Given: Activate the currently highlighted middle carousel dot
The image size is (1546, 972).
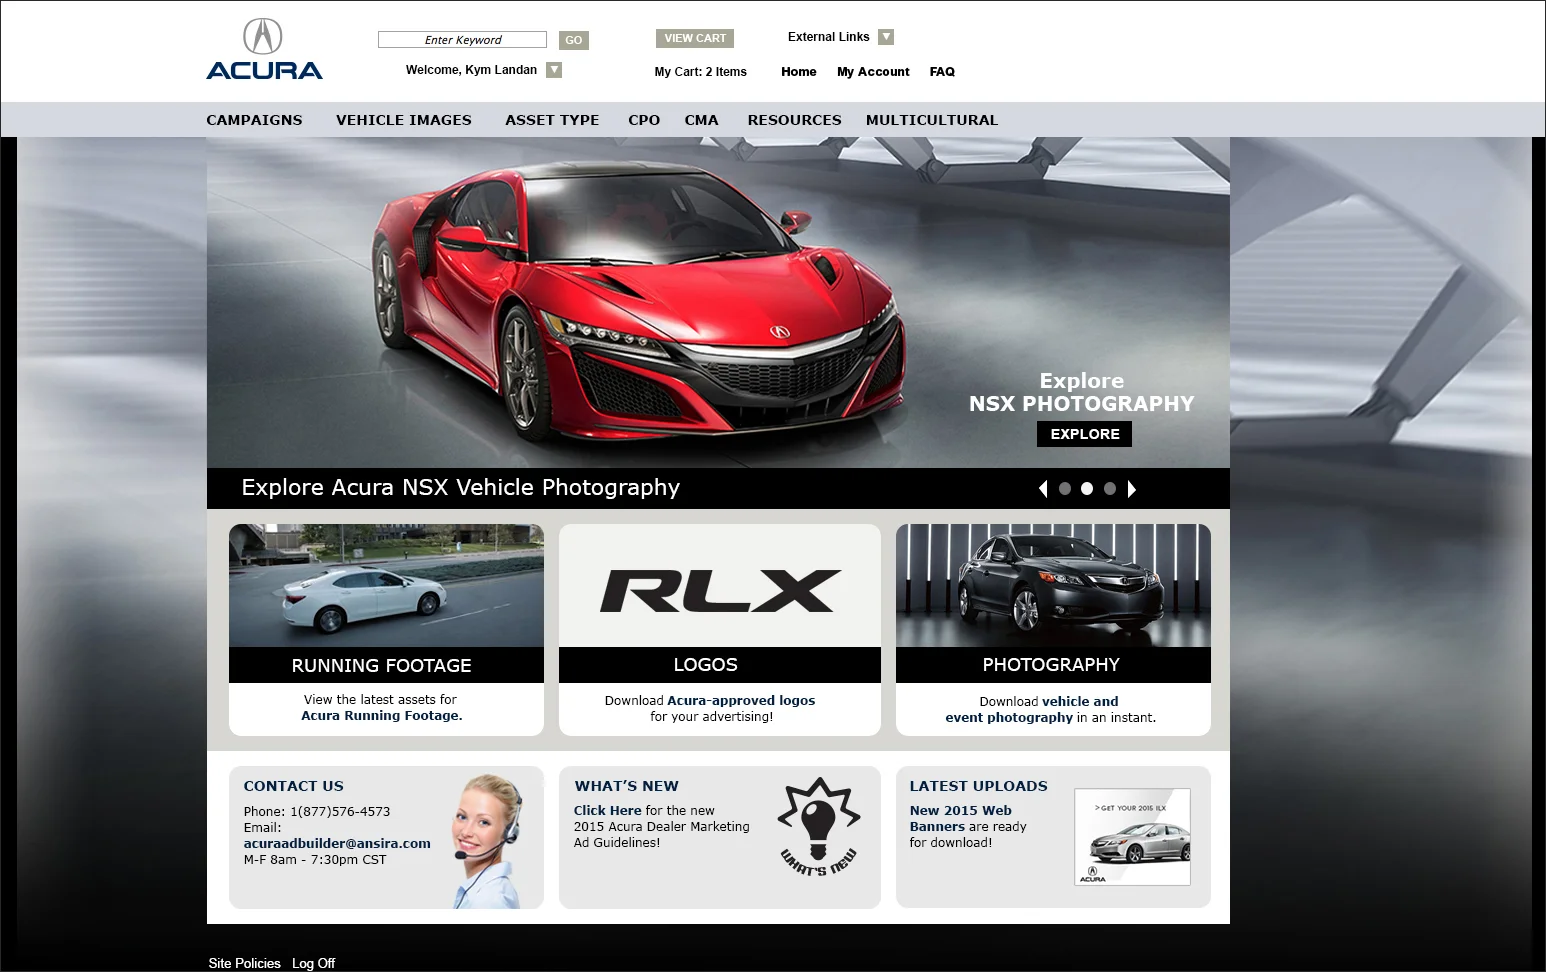Looking at the screenshot, I should 1087,488.
